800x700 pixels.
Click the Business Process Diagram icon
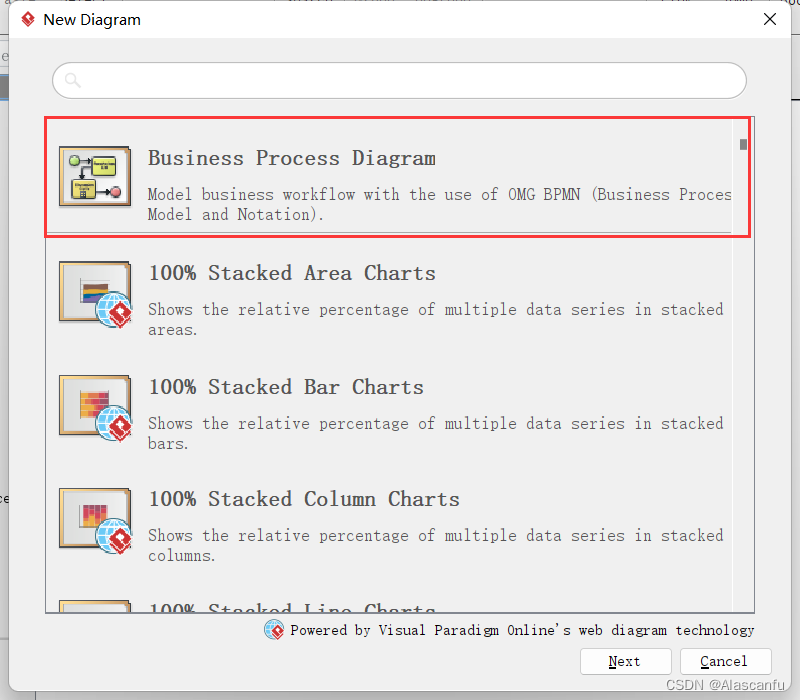coord(95,177)
